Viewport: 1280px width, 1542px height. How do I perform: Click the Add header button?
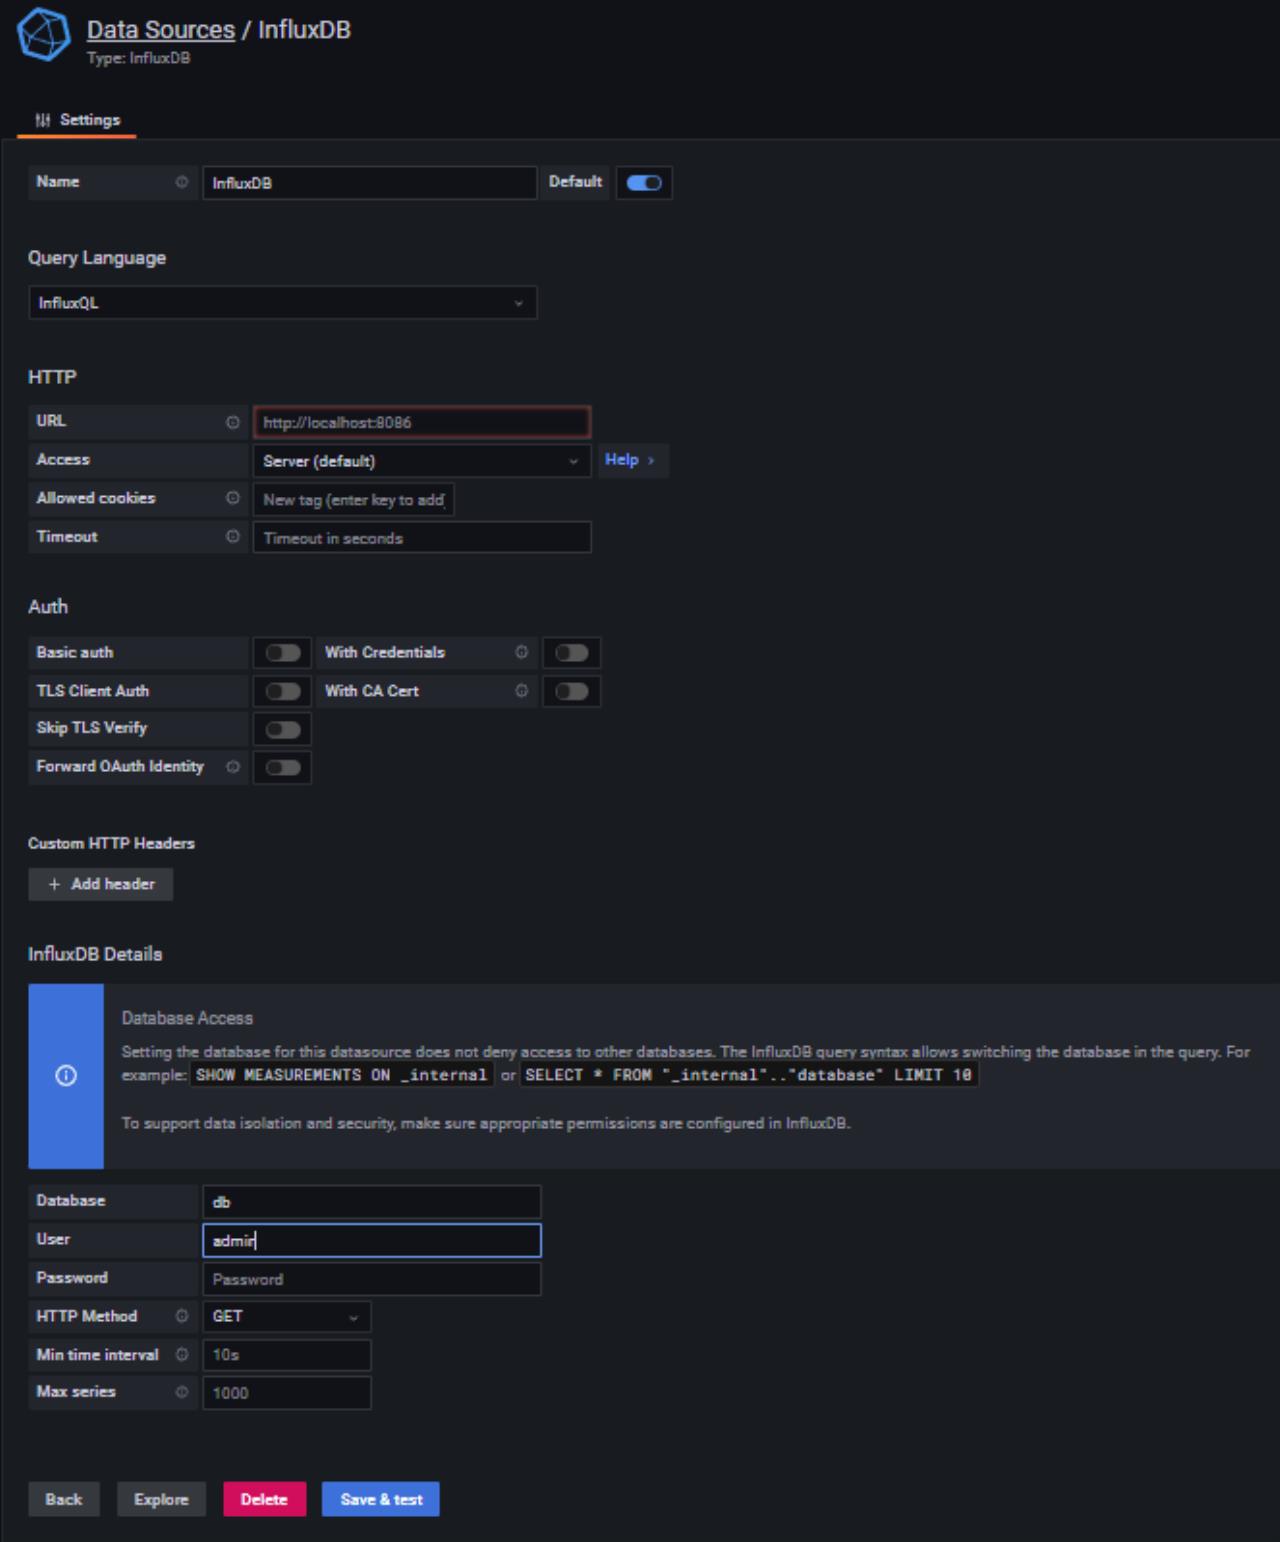[x=101, y=884]
